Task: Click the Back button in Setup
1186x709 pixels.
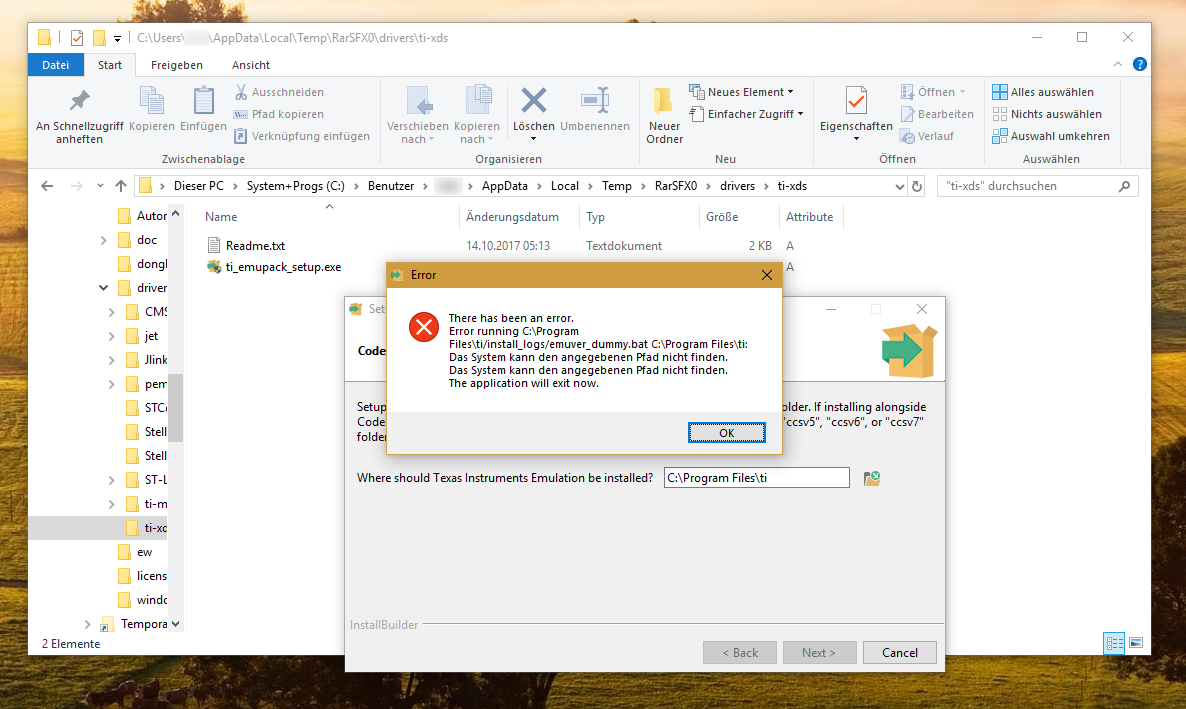Action: click(740, 652)
